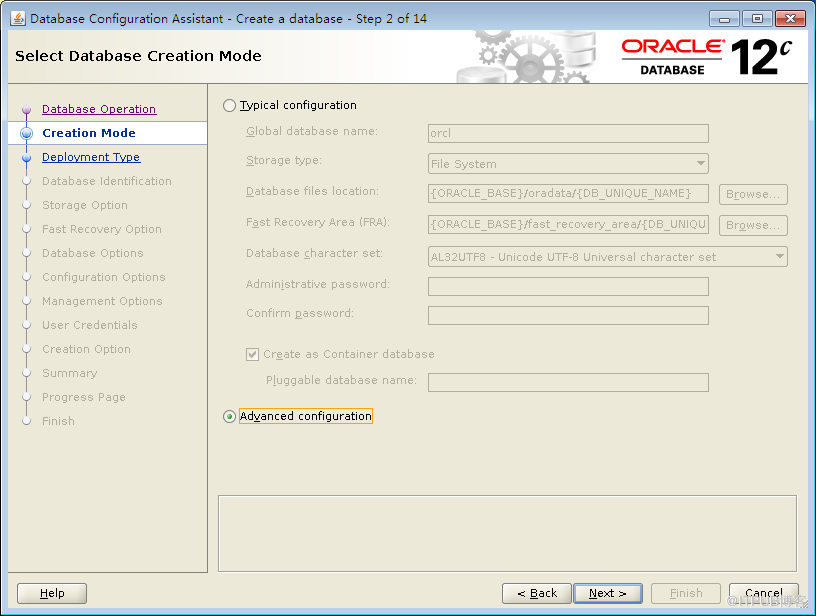Select the Creation Mode step
Screen dimensions: 816x616
89,133
